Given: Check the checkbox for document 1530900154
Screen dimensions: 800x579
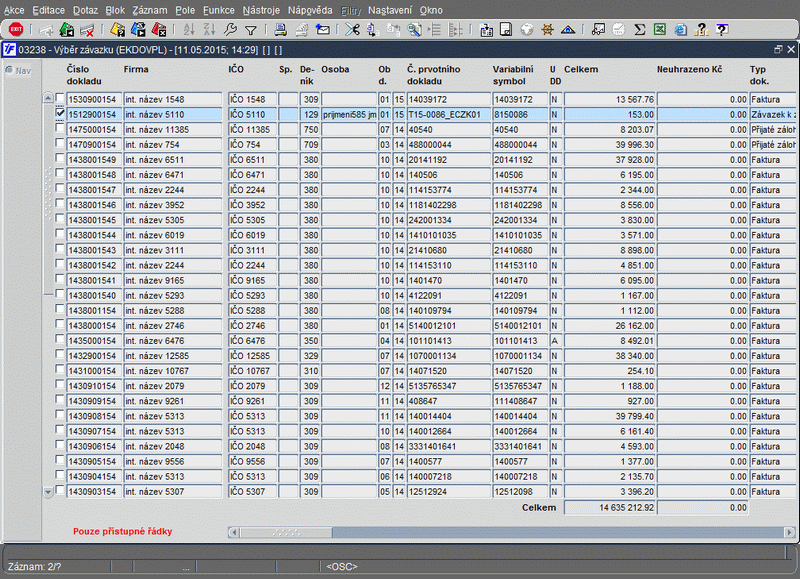Looking at the screenshot, I should 60,97.
